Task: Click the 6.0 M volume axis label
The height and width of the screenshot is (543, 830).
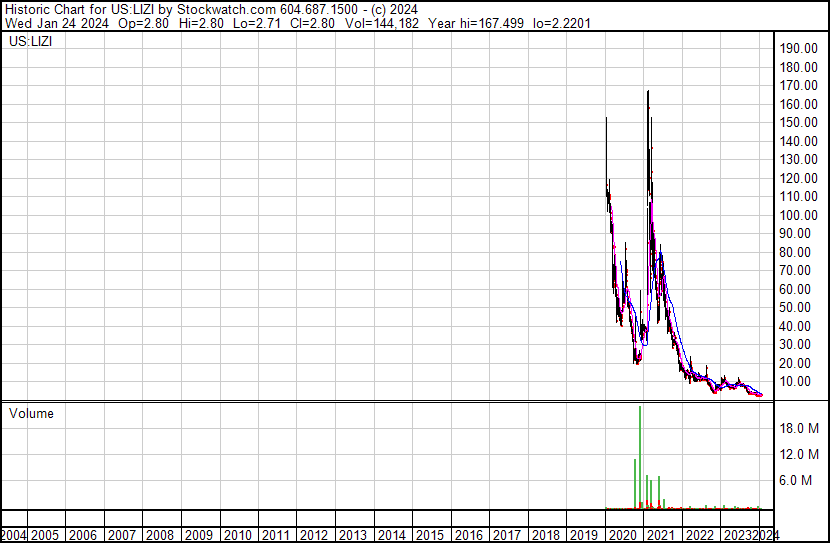Action: 801,481
